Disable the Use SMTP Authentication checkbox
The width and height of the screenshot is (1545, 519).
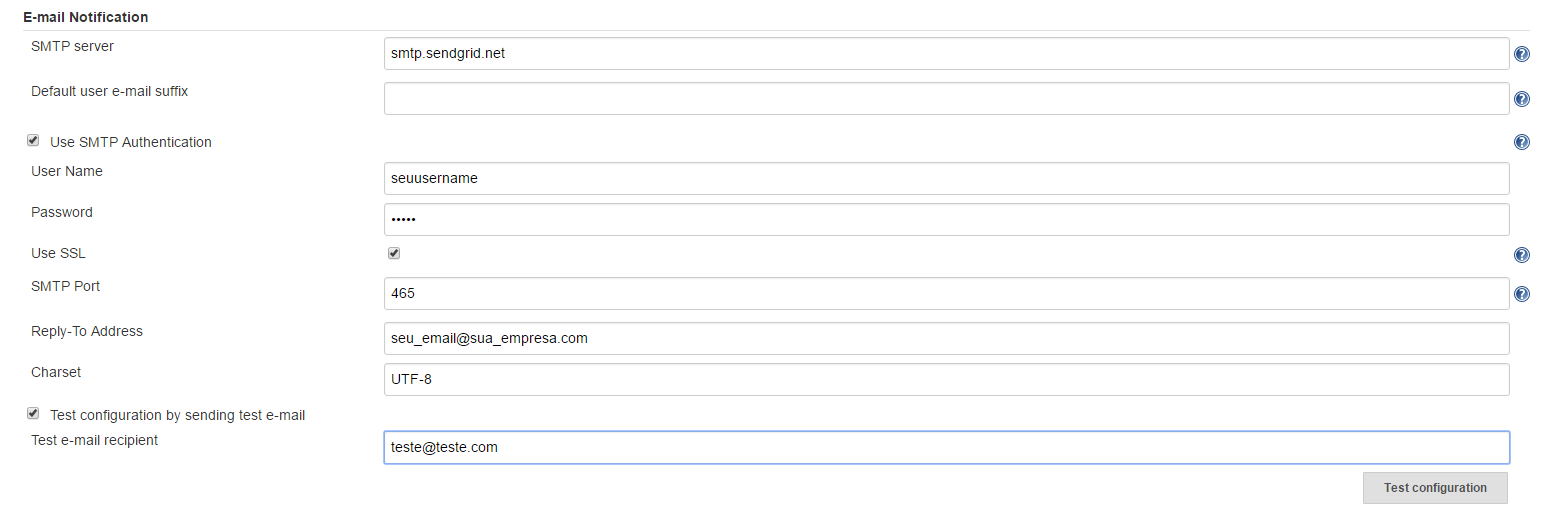(x=33, y=141)
